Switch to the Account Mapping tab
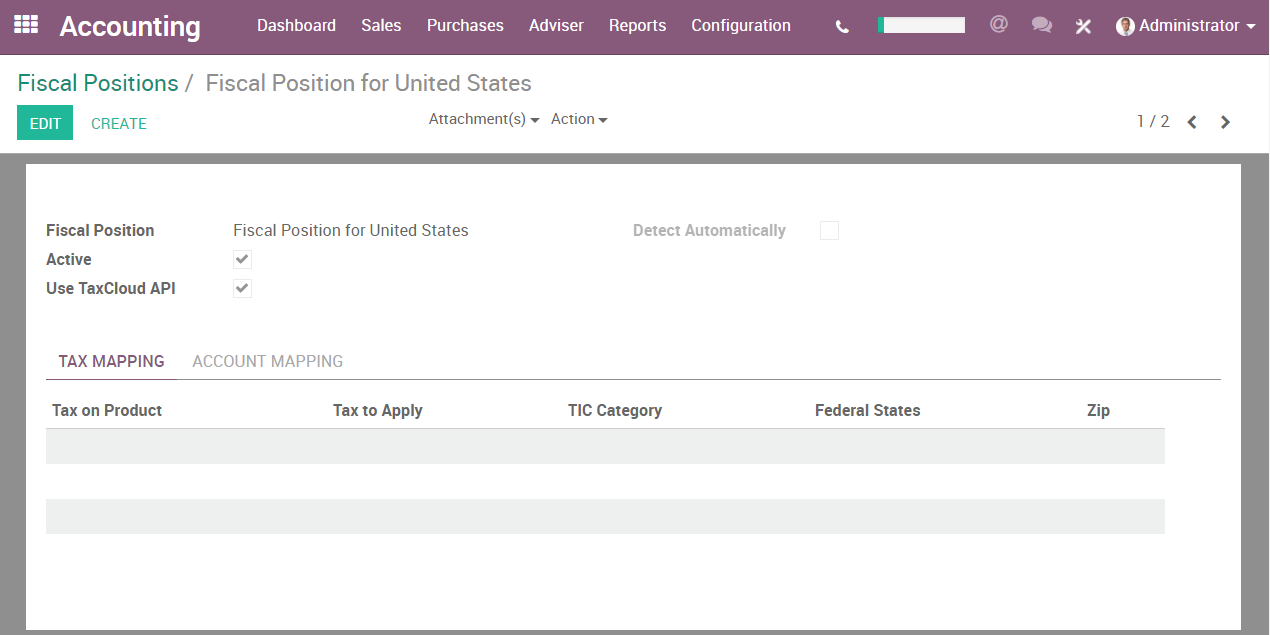 (267, 361)
